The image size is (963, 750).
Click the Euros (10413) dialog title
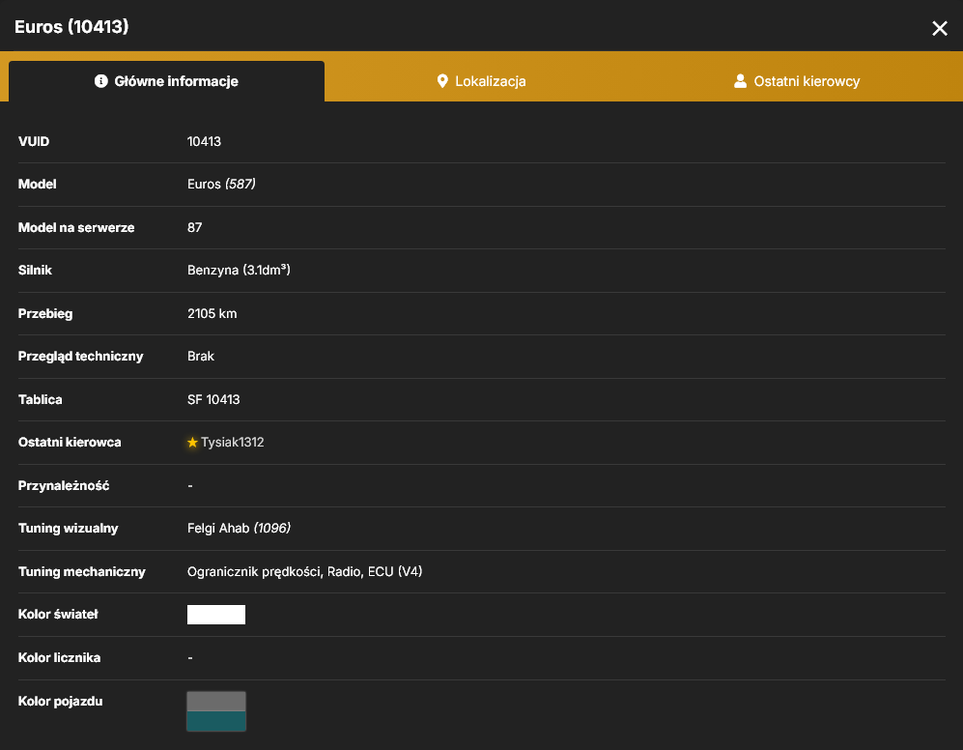(71, 26)
